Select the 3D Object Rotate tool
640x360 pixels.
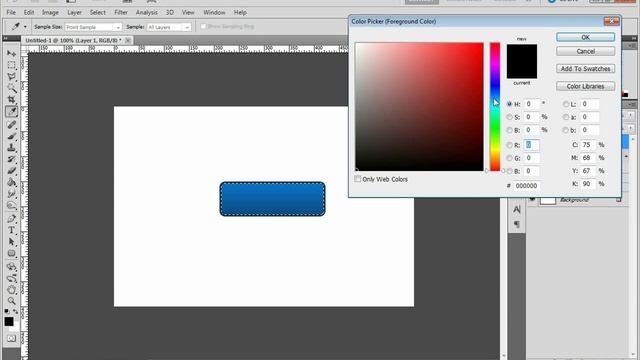11,267
